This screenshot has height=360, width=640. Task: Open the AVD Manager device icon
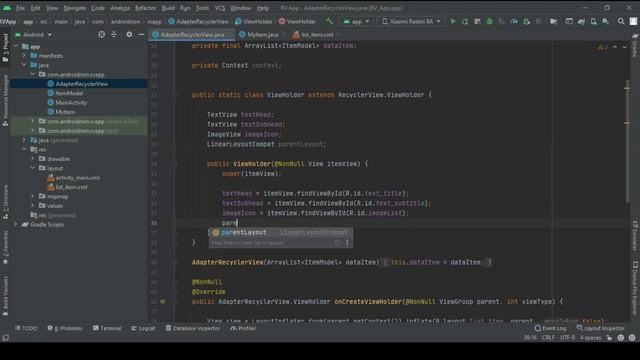pyautogui.click(x=593, y=22)
